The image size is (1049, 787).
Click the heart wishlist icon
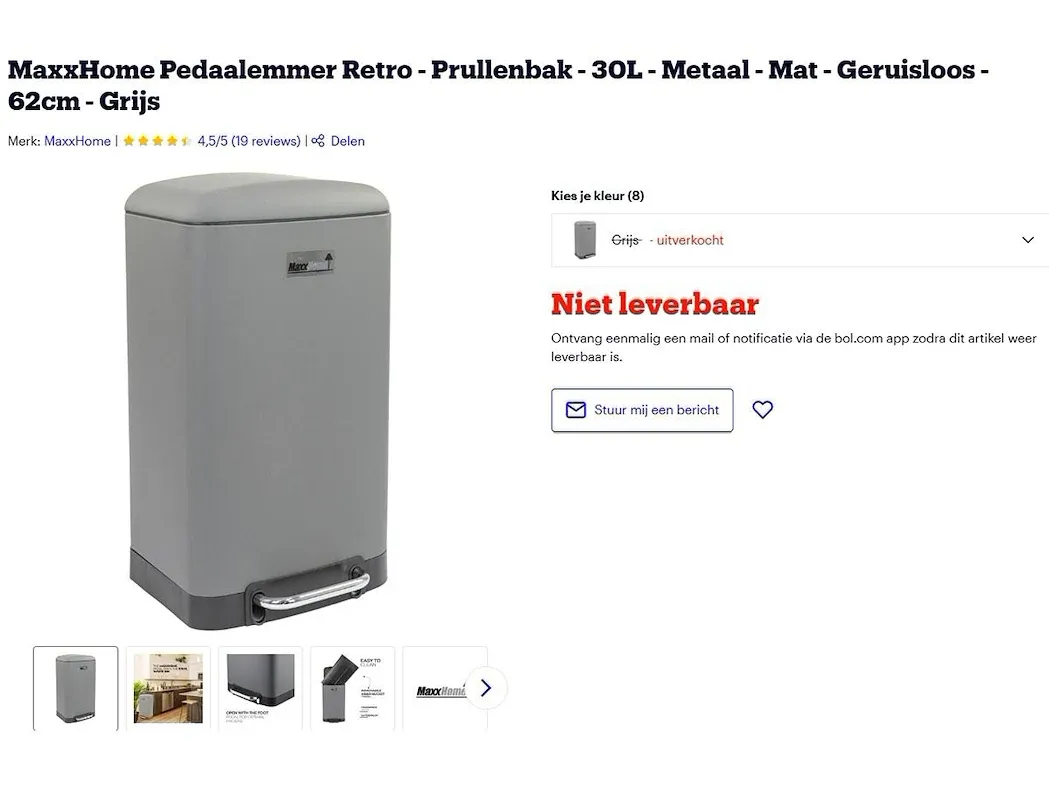pyautogui.click(x=762, y=410)
